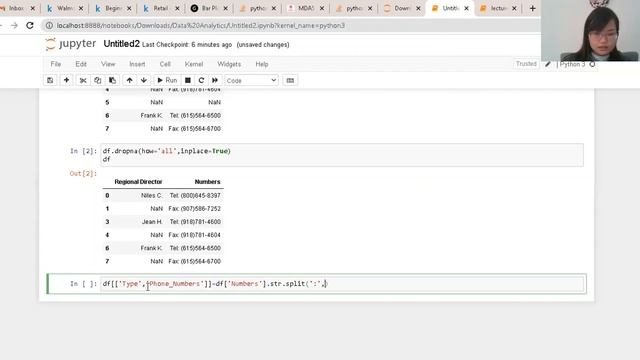Click the In [2] input prompt
Image resolution: width=640 pixels, height=360 pixels.
(83, 151)
